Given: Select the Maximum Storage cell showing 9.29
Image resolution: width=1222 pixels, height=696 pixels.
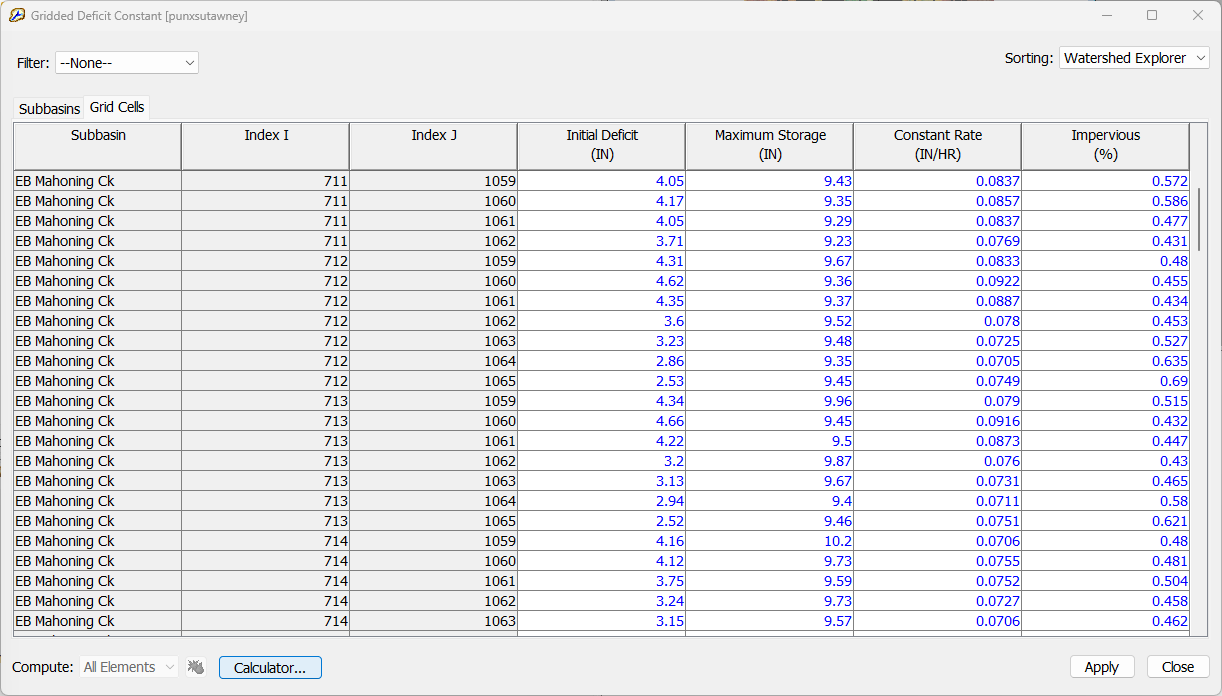Looking at the screenshot, I should point(770,221).
